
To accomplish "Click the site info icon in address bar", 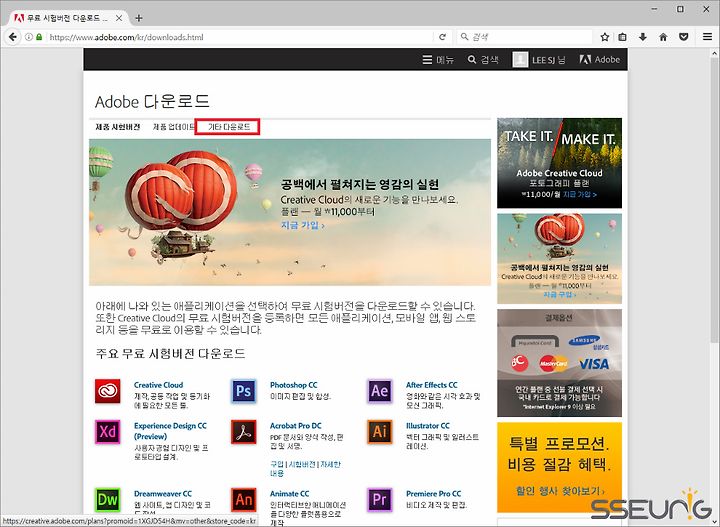I will point(29,37).
